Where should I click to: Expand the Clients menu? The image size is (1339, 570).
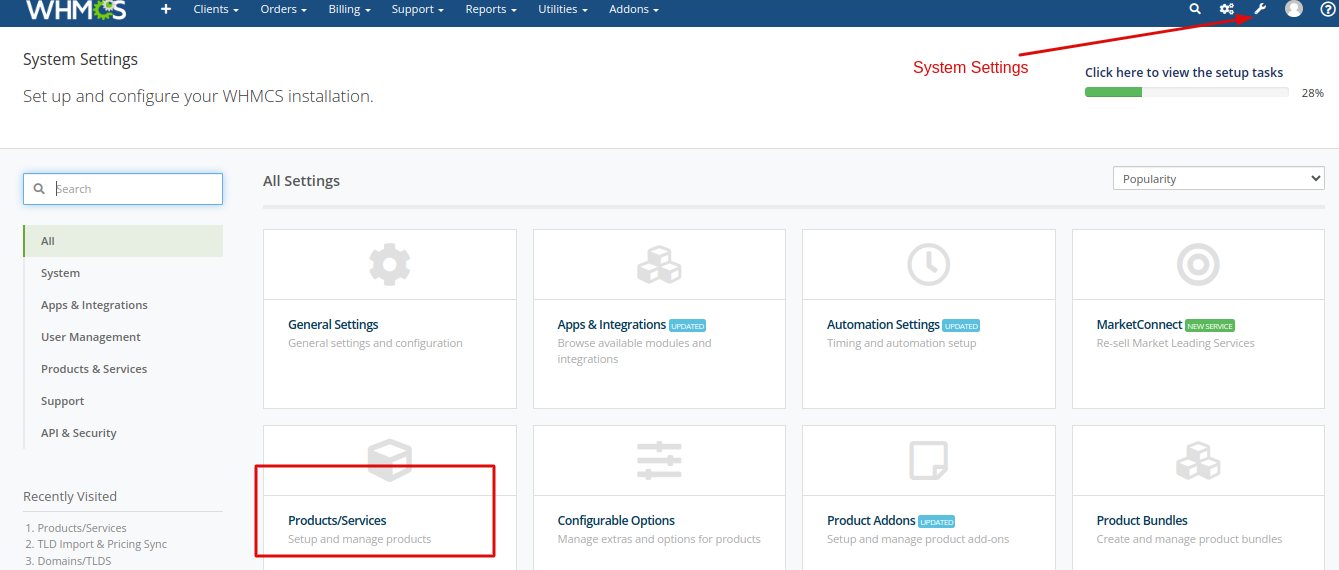[216, 9]
